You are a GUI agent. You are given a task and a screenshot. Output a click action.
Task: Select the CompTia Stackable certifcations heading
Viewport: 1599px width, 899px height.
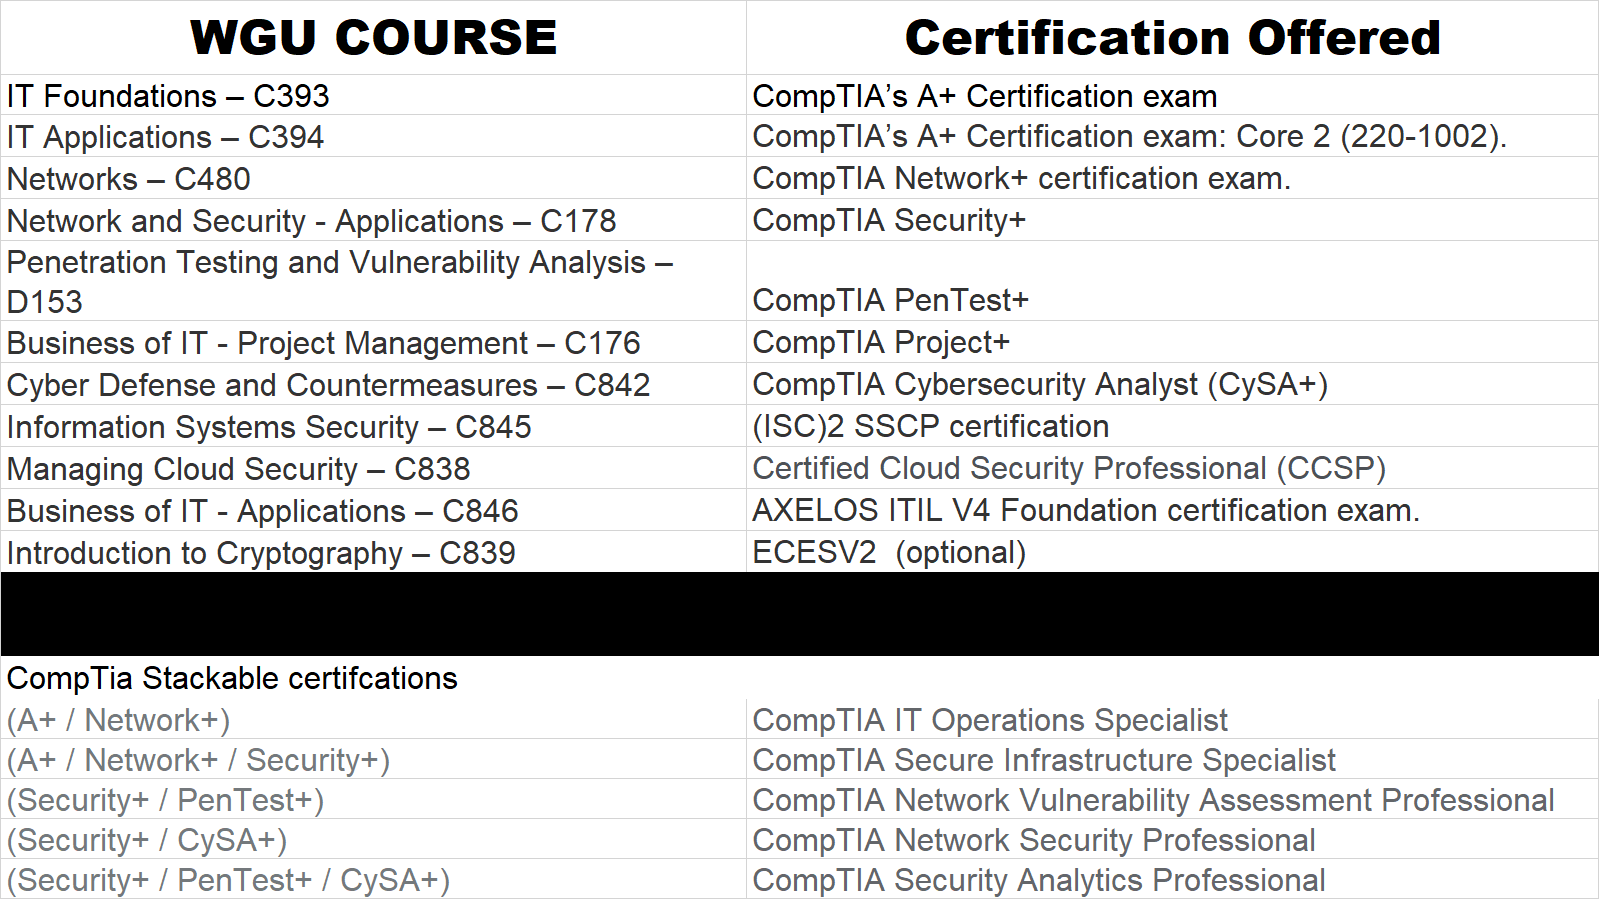(232, 678)
